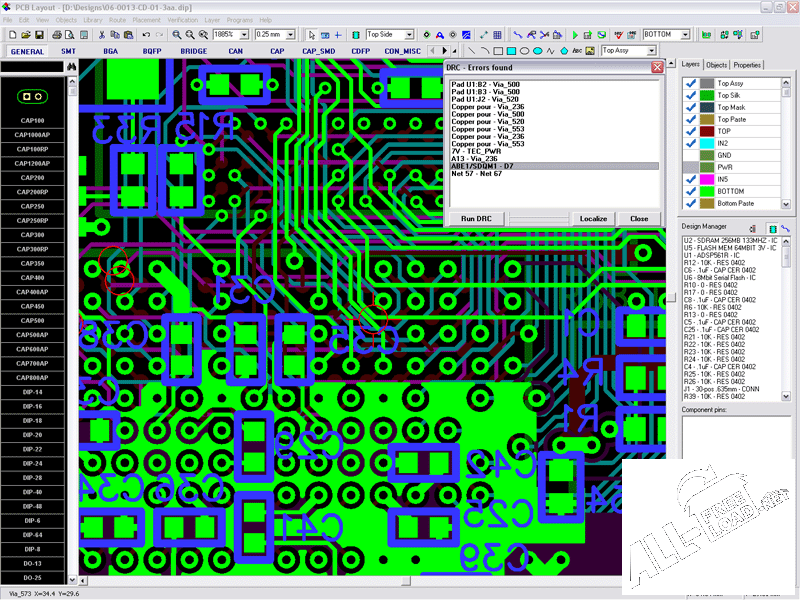800x600 pixels.
Task: Click the green Run autorouter arrow icon
Action: click(576, 34)
